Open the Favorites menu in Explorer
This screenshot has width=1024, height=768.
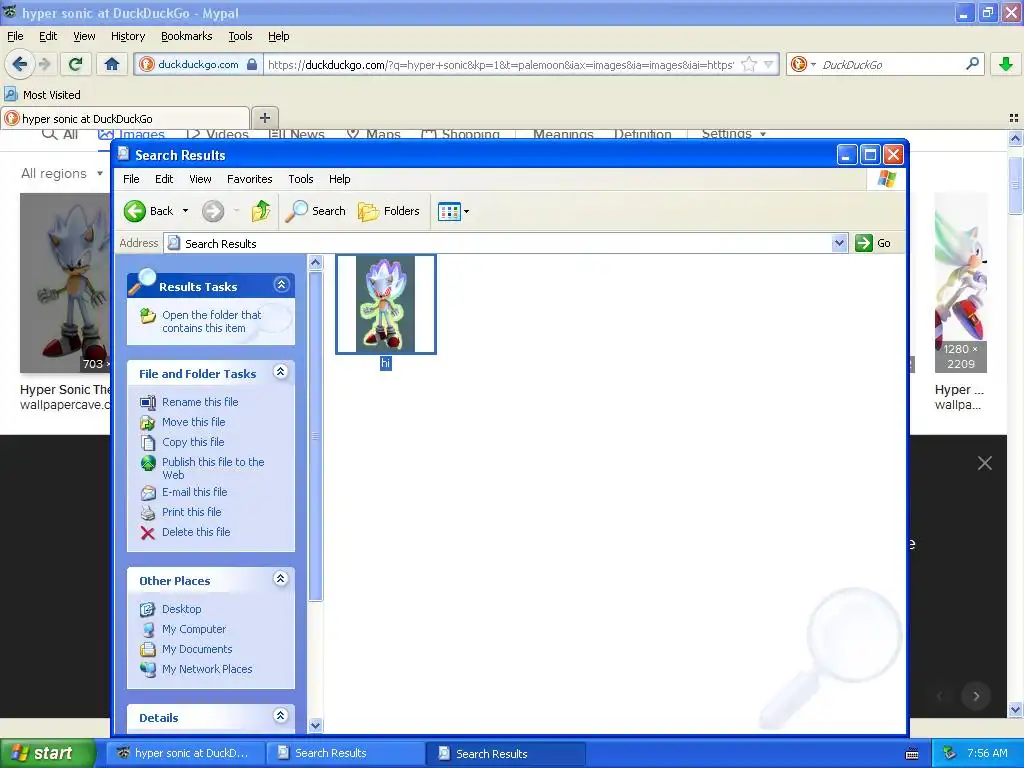[249, 179]
